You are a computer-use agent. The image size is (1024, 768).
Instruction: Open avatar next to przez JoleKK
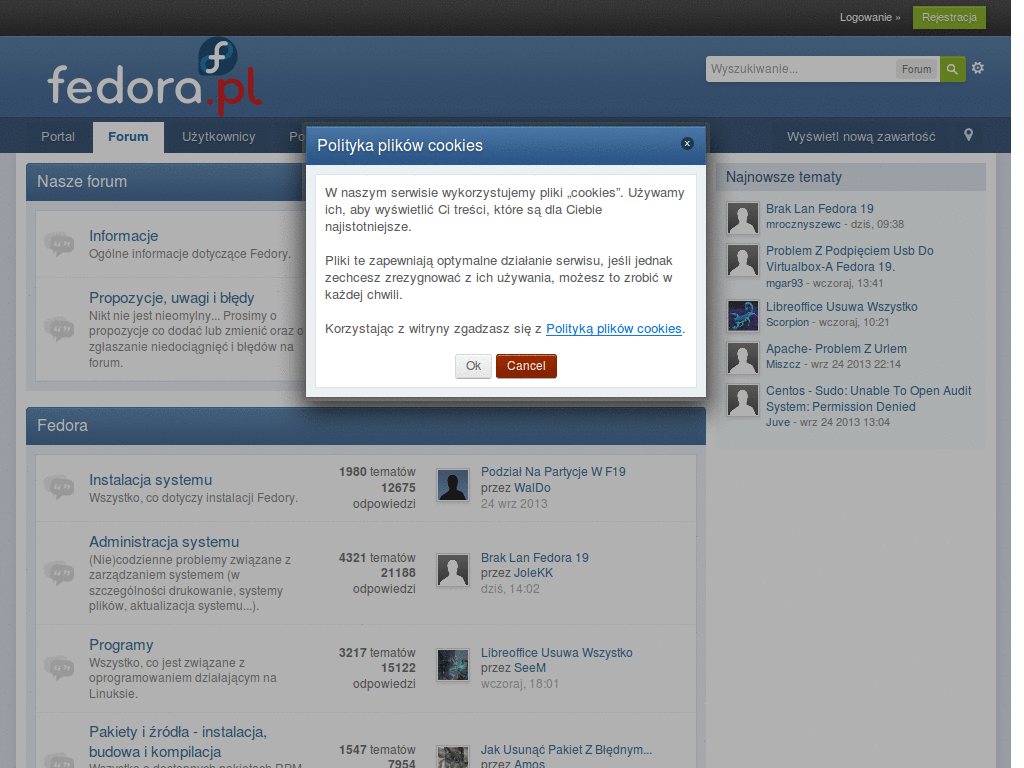pos(453,570)
